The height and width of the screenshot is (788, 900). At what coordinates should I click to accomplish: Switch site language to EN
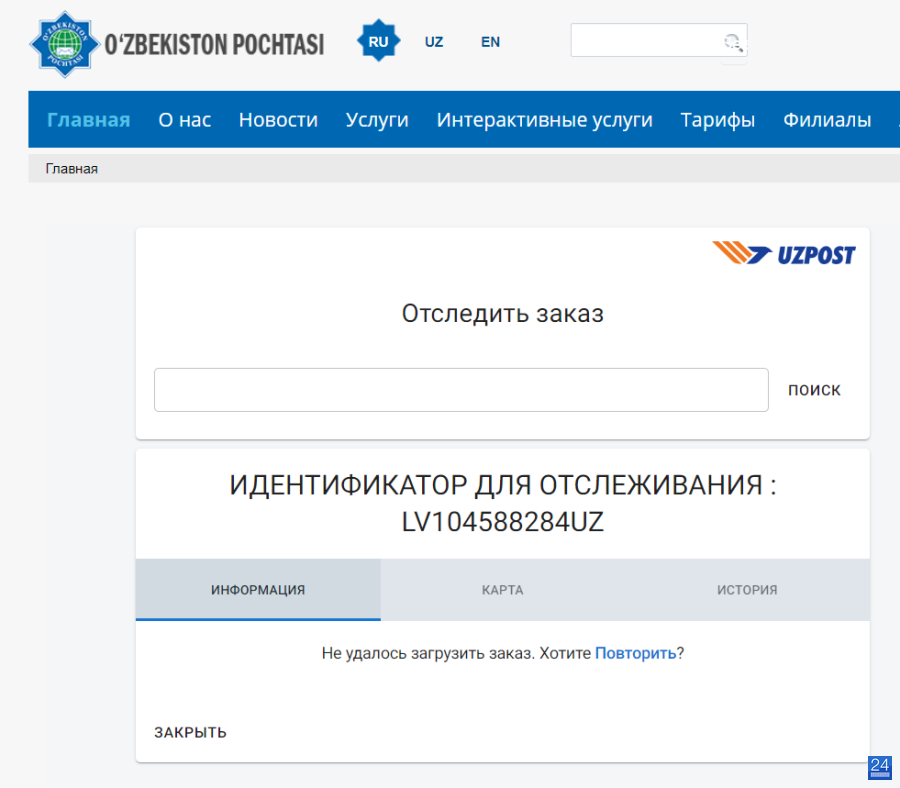pyautogui.click(x=490, y=42)
